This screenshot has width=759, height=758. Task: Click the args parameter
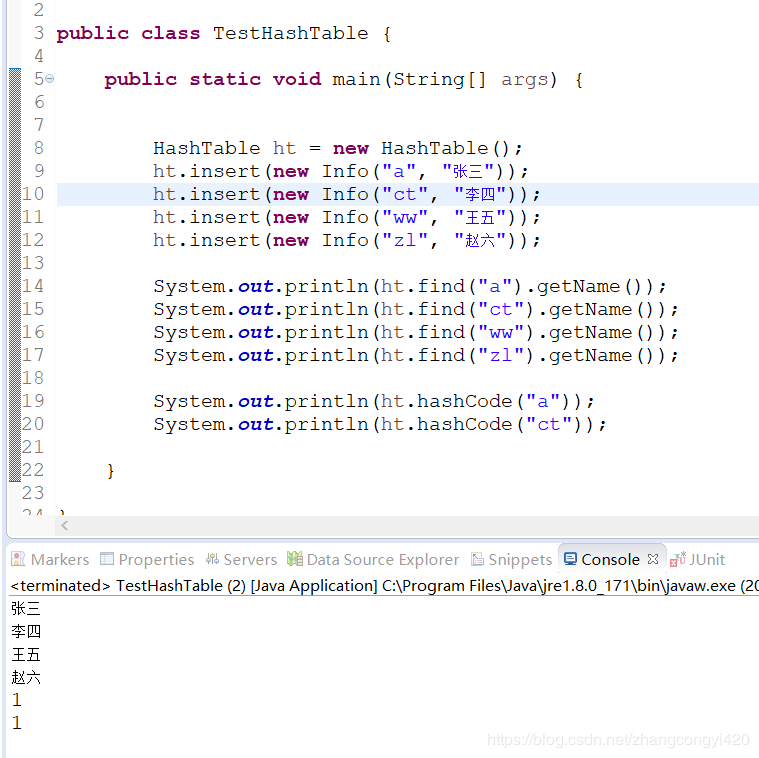(525, 80)
